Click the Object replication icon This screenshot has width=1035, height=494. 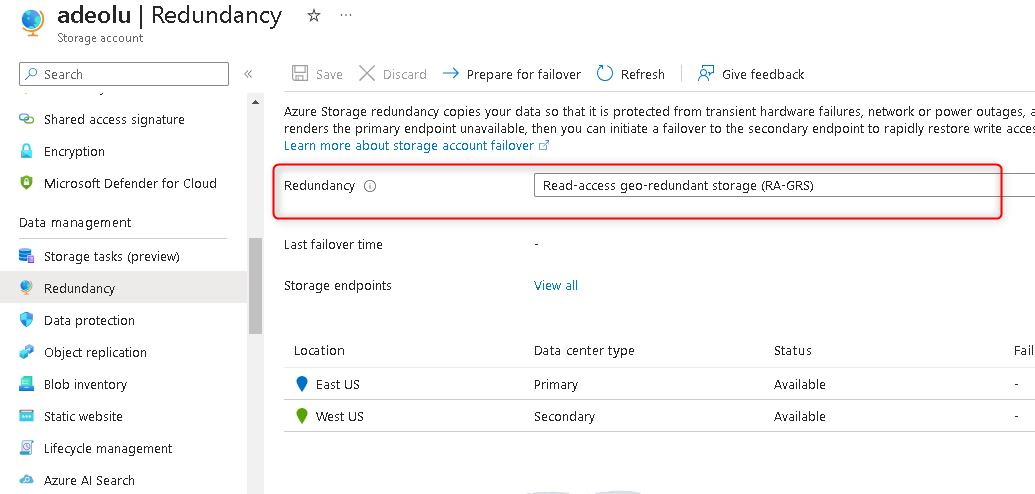(27, 352)
